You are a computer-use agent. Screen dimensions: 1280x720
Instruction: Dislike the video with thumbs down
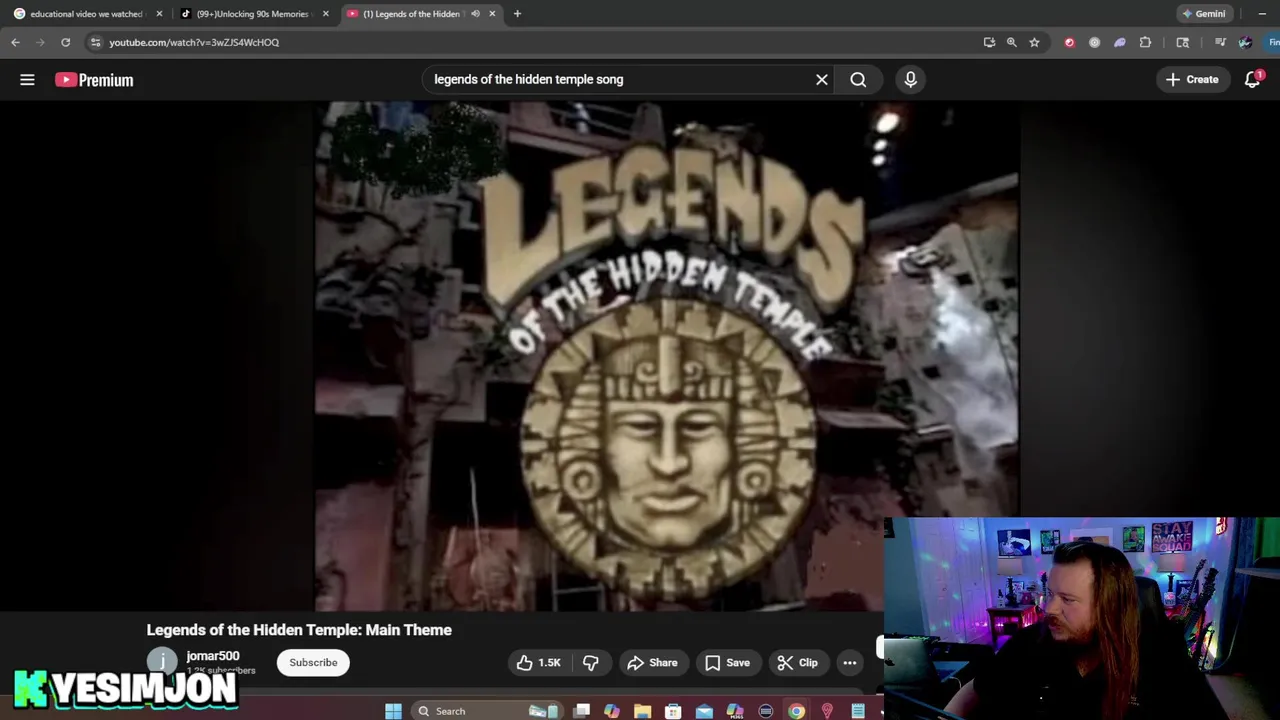click(x=591, y=662)
